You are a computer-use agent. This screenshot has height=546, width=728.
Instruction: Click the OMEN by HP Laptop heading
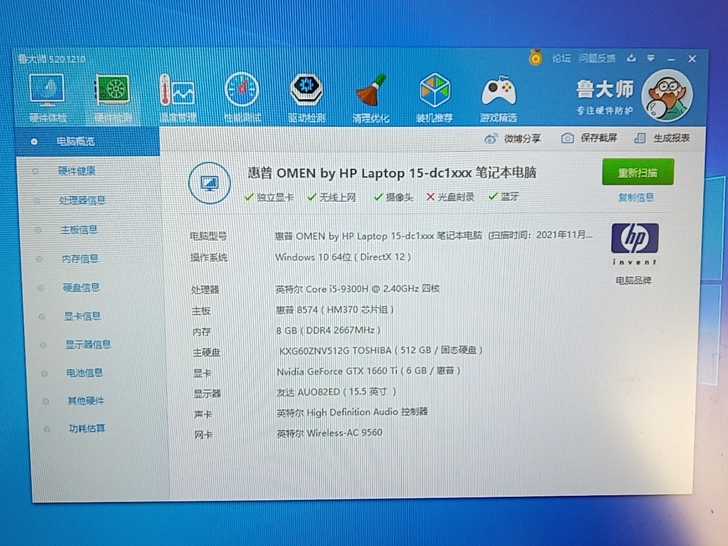point(391,173)
